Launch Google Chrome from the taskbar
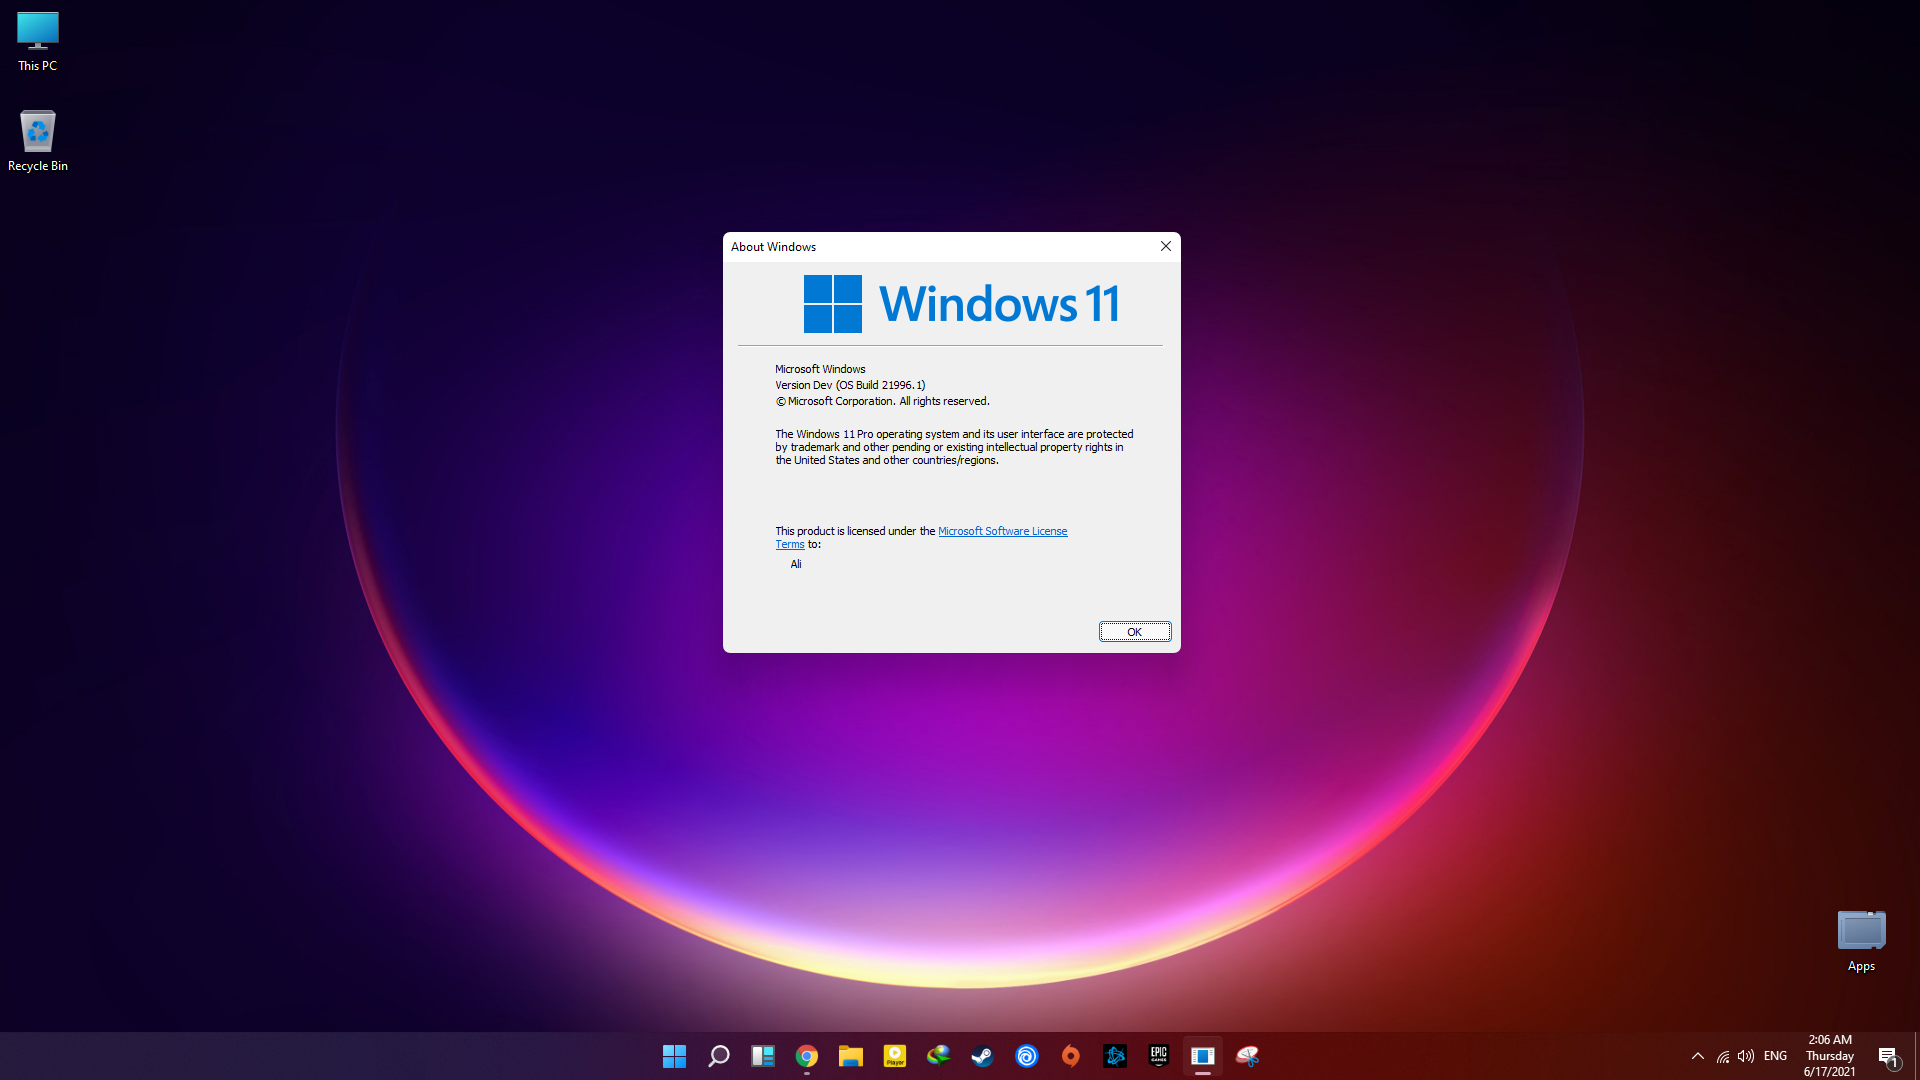1920x1080 pixels. point(806,1056)
